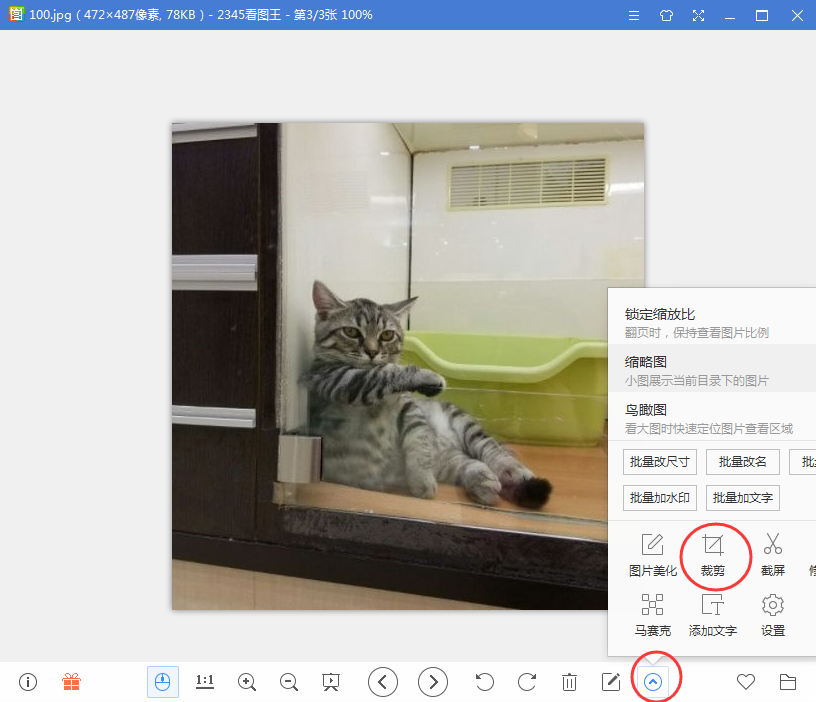Click the batch resize (批量改尺寸) button
Viewport: 816px width, 702px height.
(x=659, y=462)
